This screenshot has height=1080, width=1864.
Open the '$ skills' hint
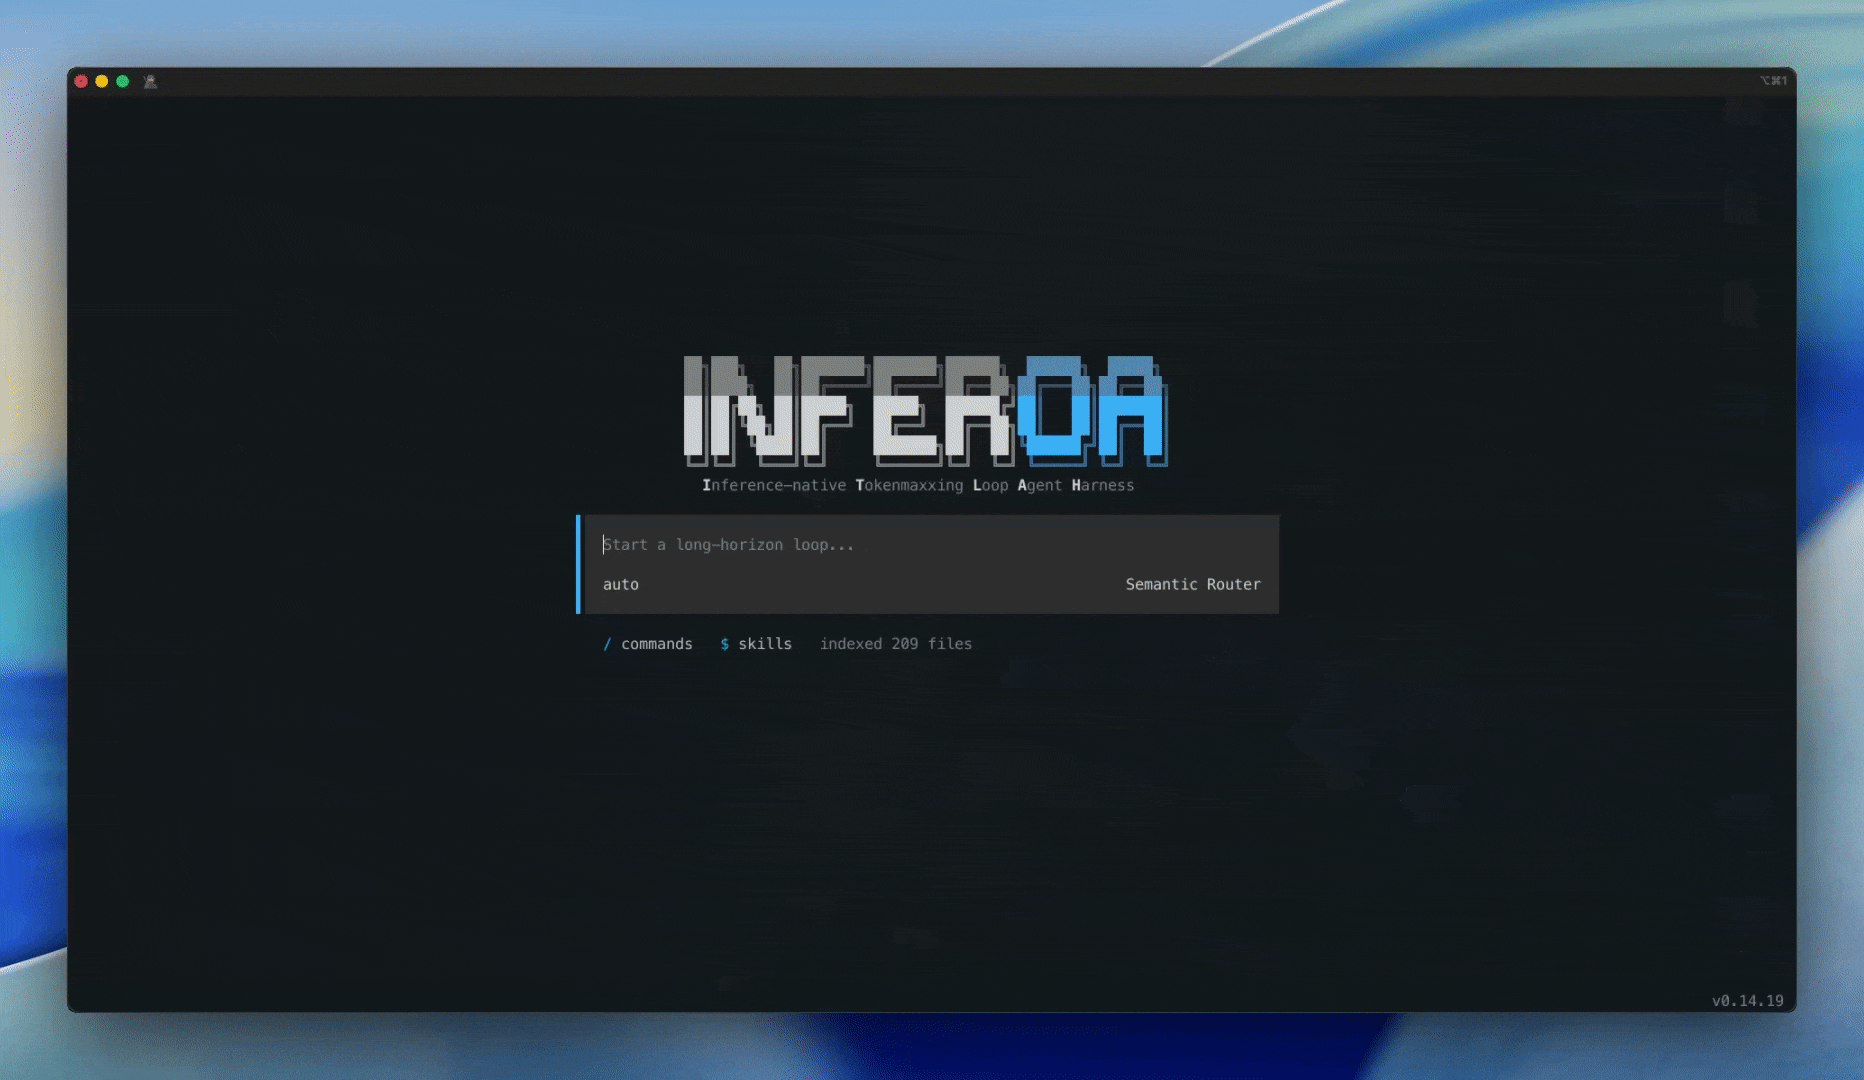tap(756, 644)
